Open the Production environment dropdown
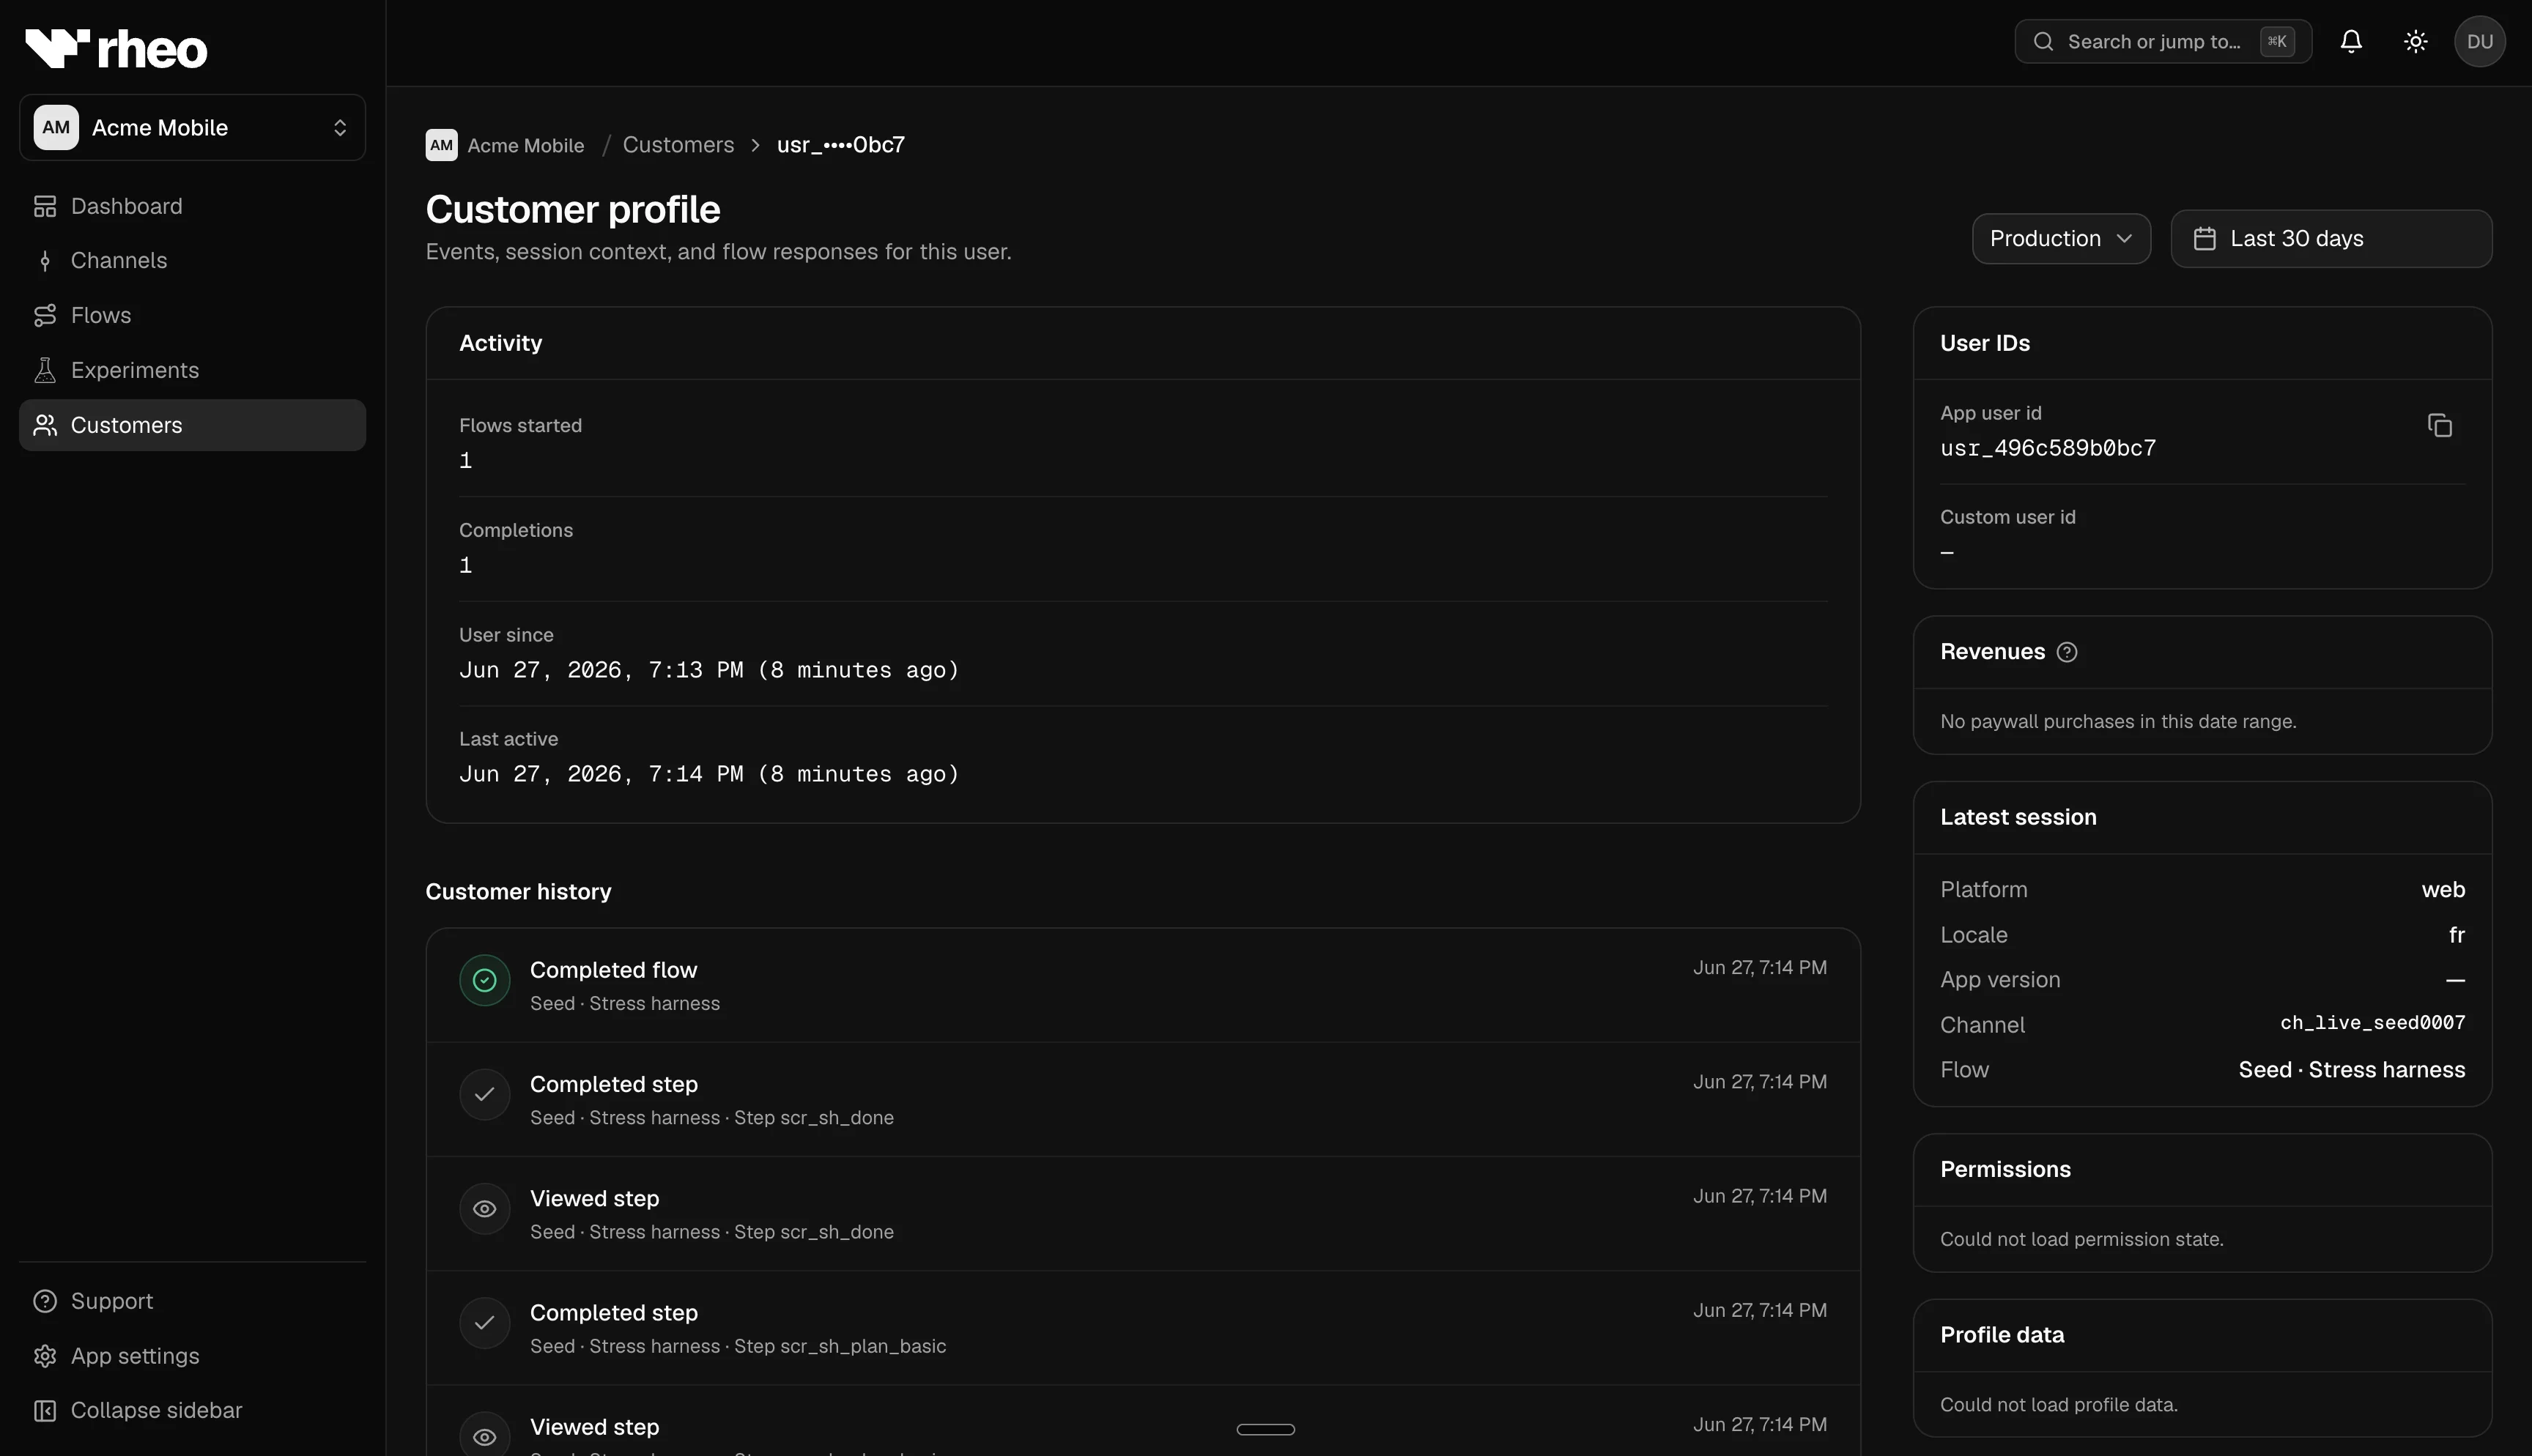Screen dimensions: 2532x1456 click(2061, 238)
